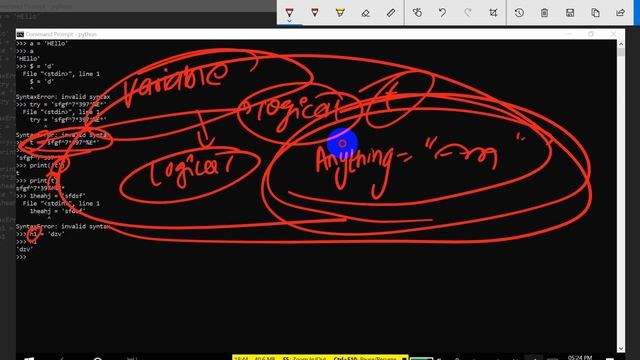
Task: Click the output line 'dzv'
Action: click(x=25, y=249)
